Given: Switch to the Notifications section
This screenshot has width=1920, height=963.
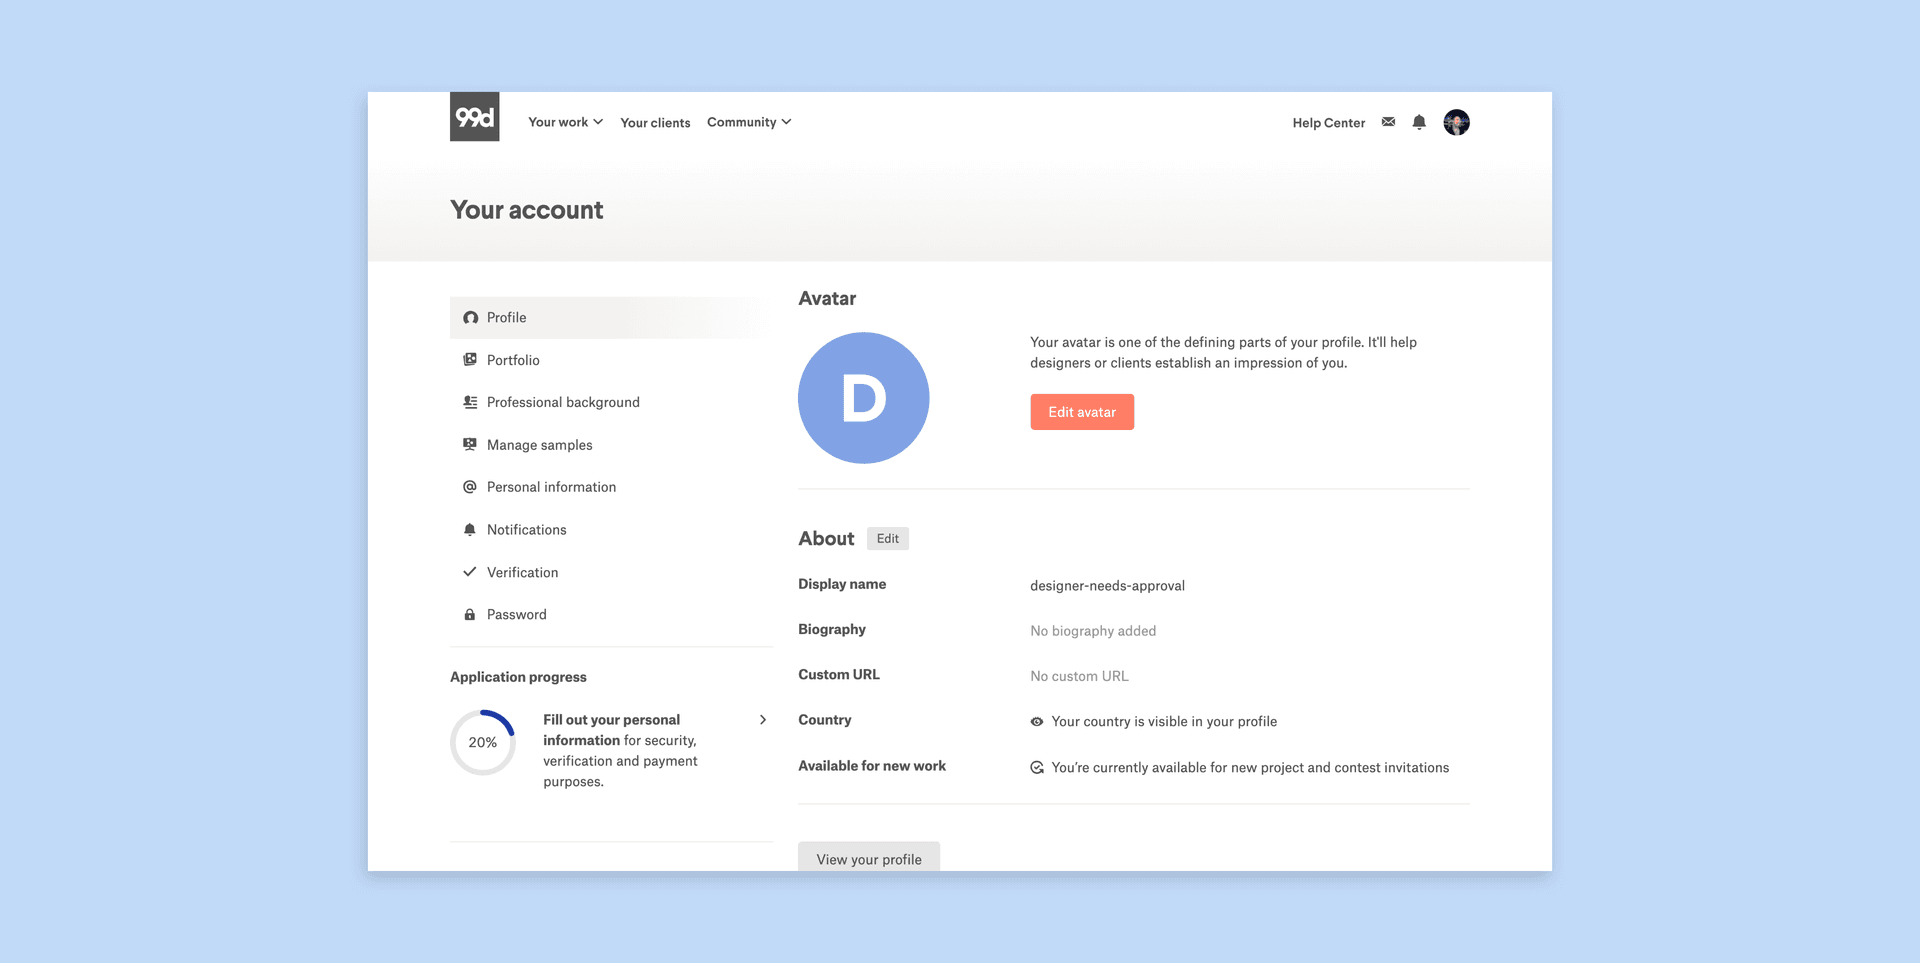Looking at the screenshot, I should pos(526,529).
